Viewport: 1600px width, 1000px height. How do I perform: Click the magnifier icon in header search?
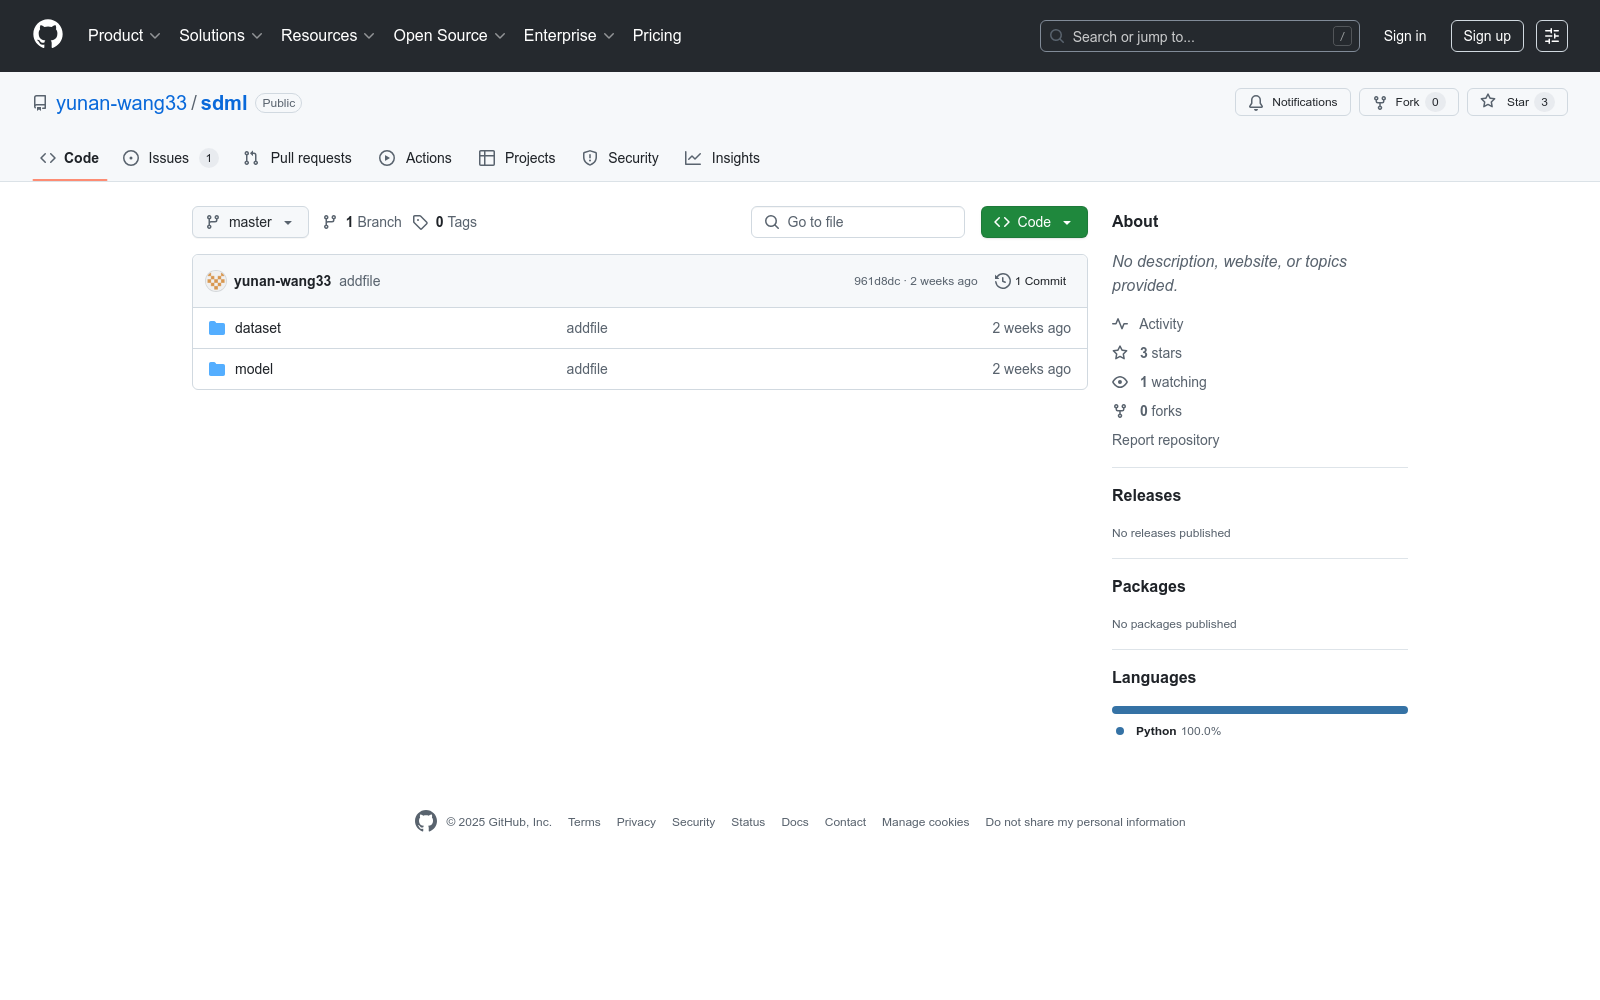[1057, 36]
